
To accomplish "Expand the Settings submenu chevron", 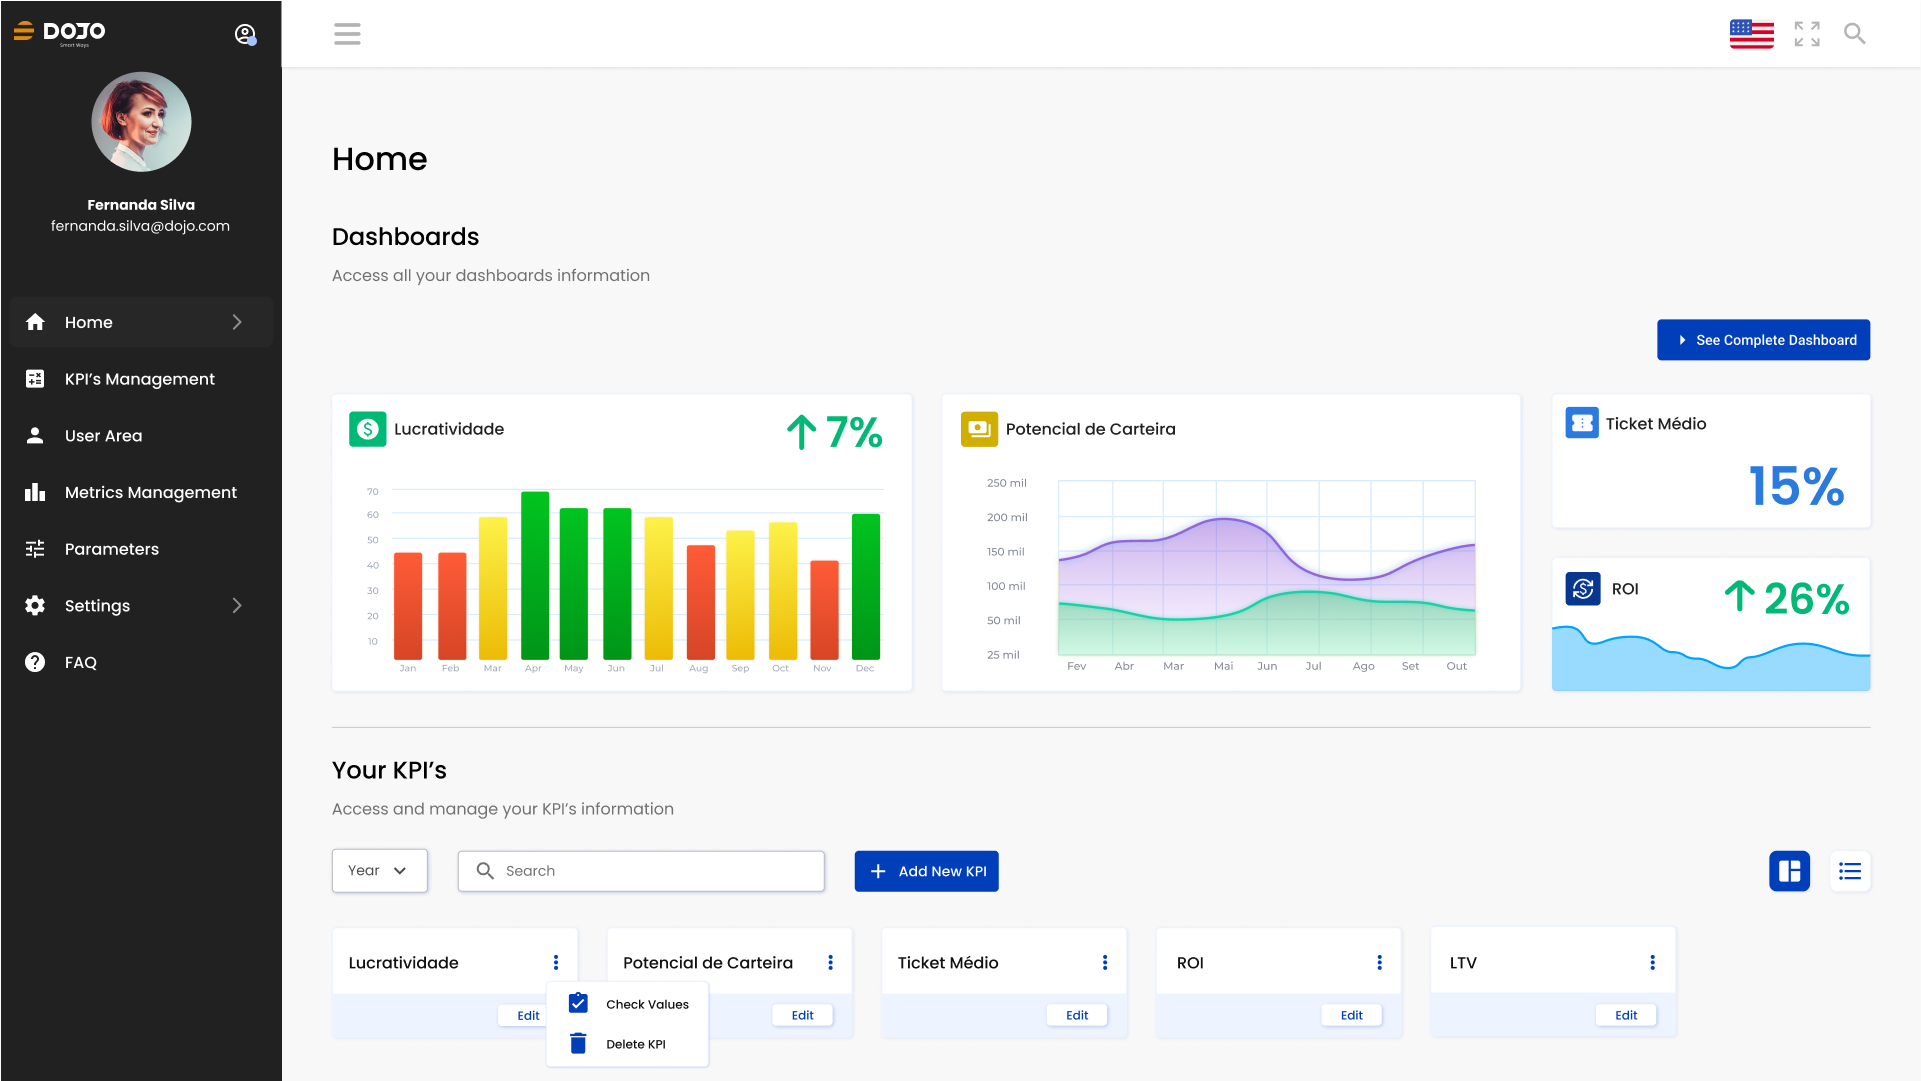I will pyautogui.click(x=237, y=605).
